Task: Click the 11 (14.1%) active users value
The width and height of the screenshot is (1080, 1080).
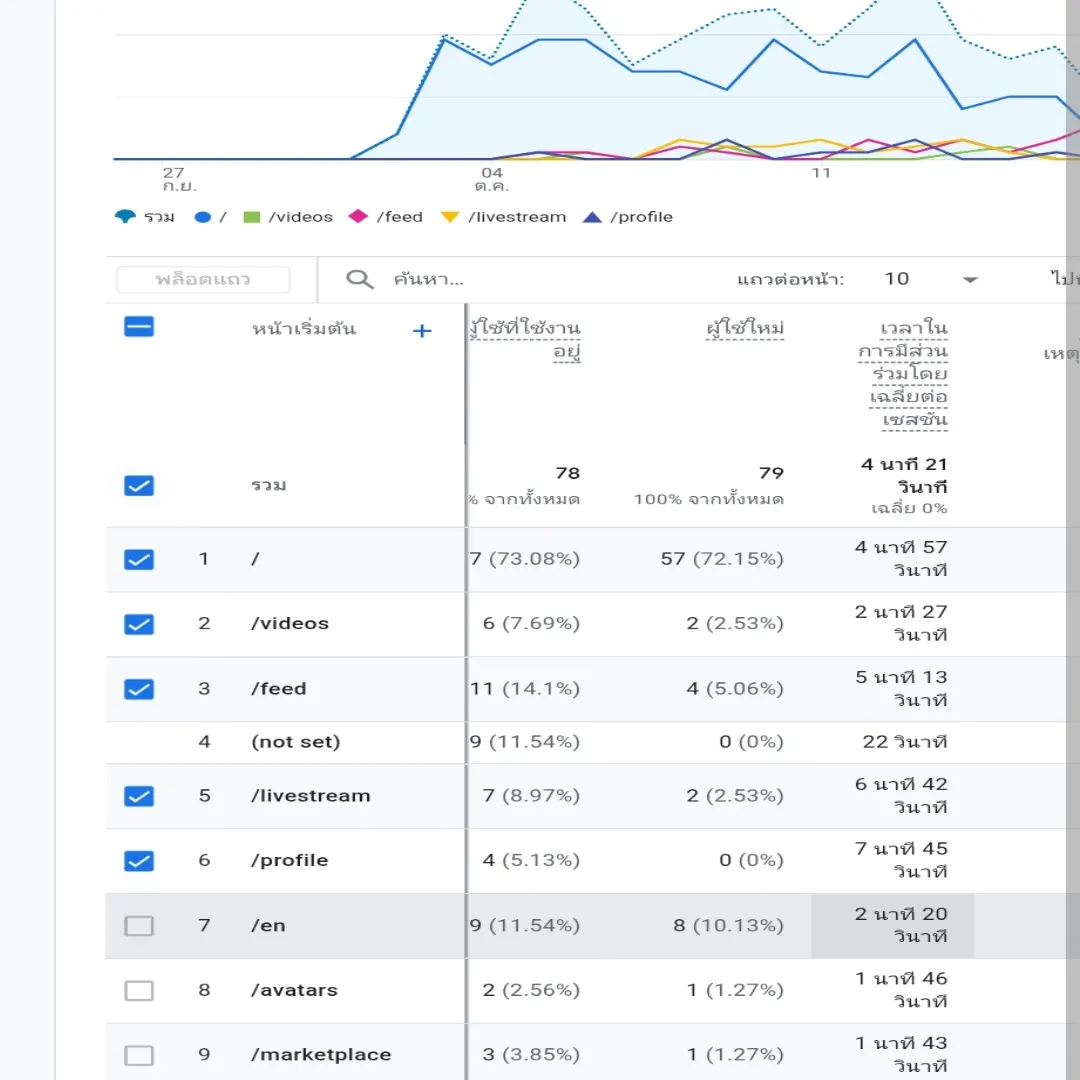Action: 525,688
